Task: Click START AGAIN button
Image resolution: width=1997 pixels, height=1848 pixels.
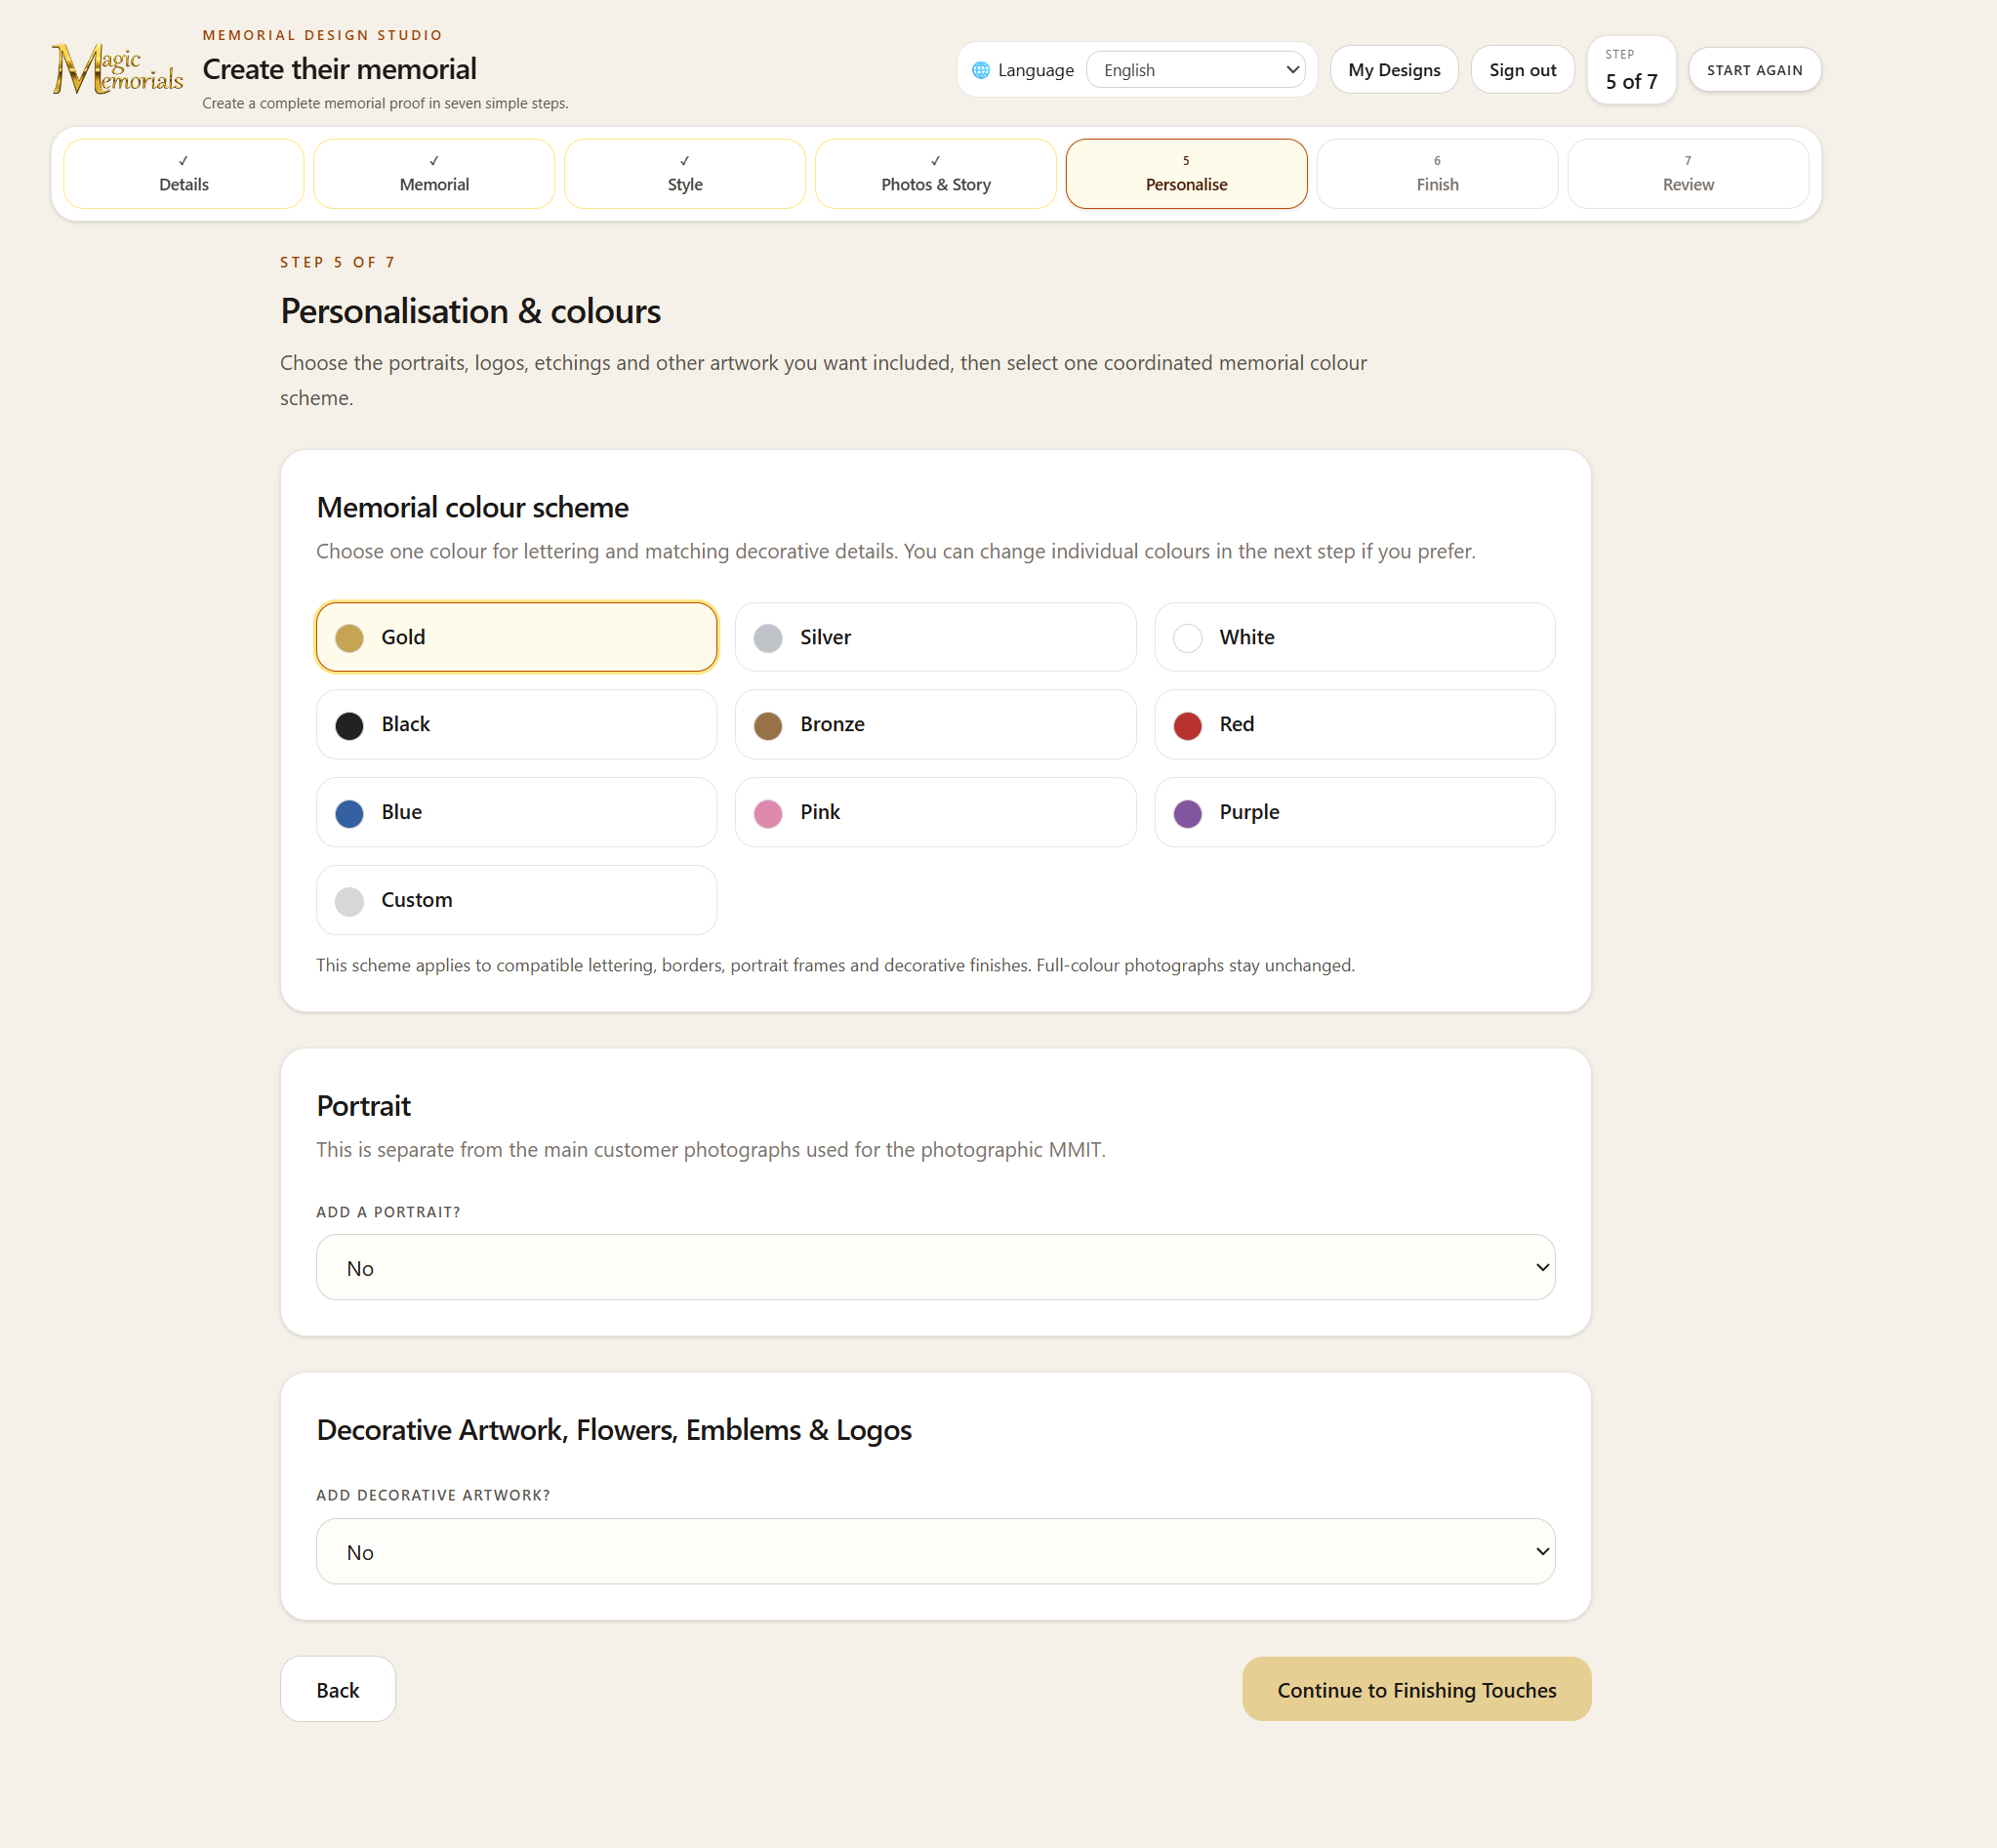Action: click(x=1754, y=70)
